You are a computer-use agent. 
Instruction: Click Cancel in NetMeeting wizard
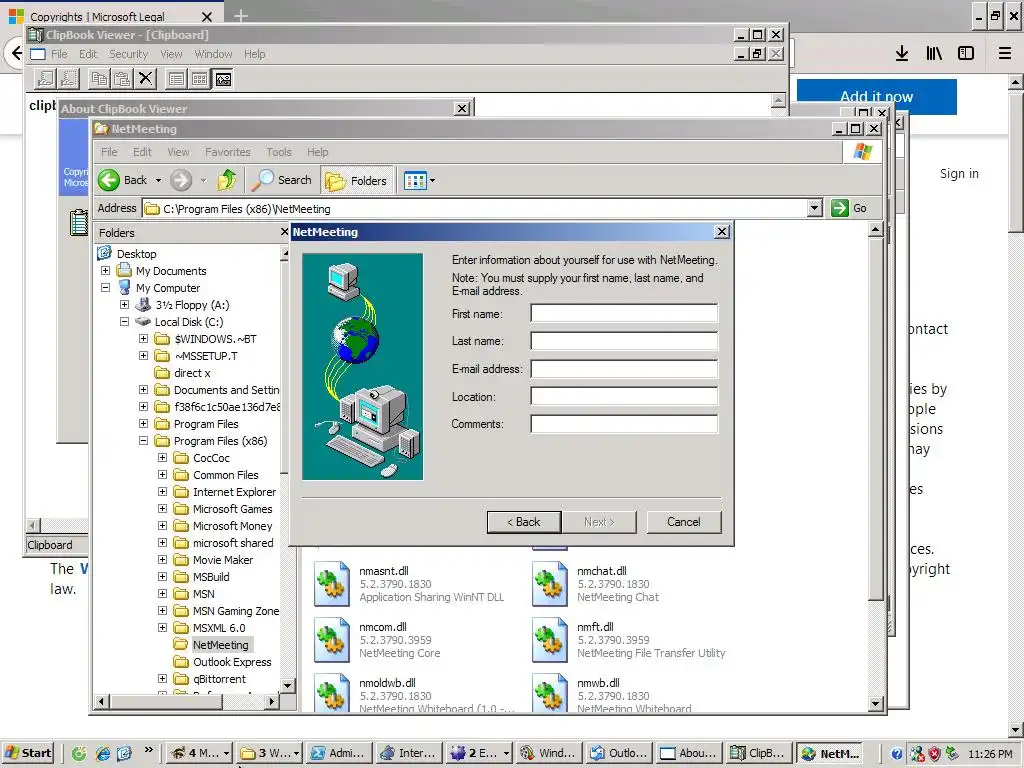(684, 522)
